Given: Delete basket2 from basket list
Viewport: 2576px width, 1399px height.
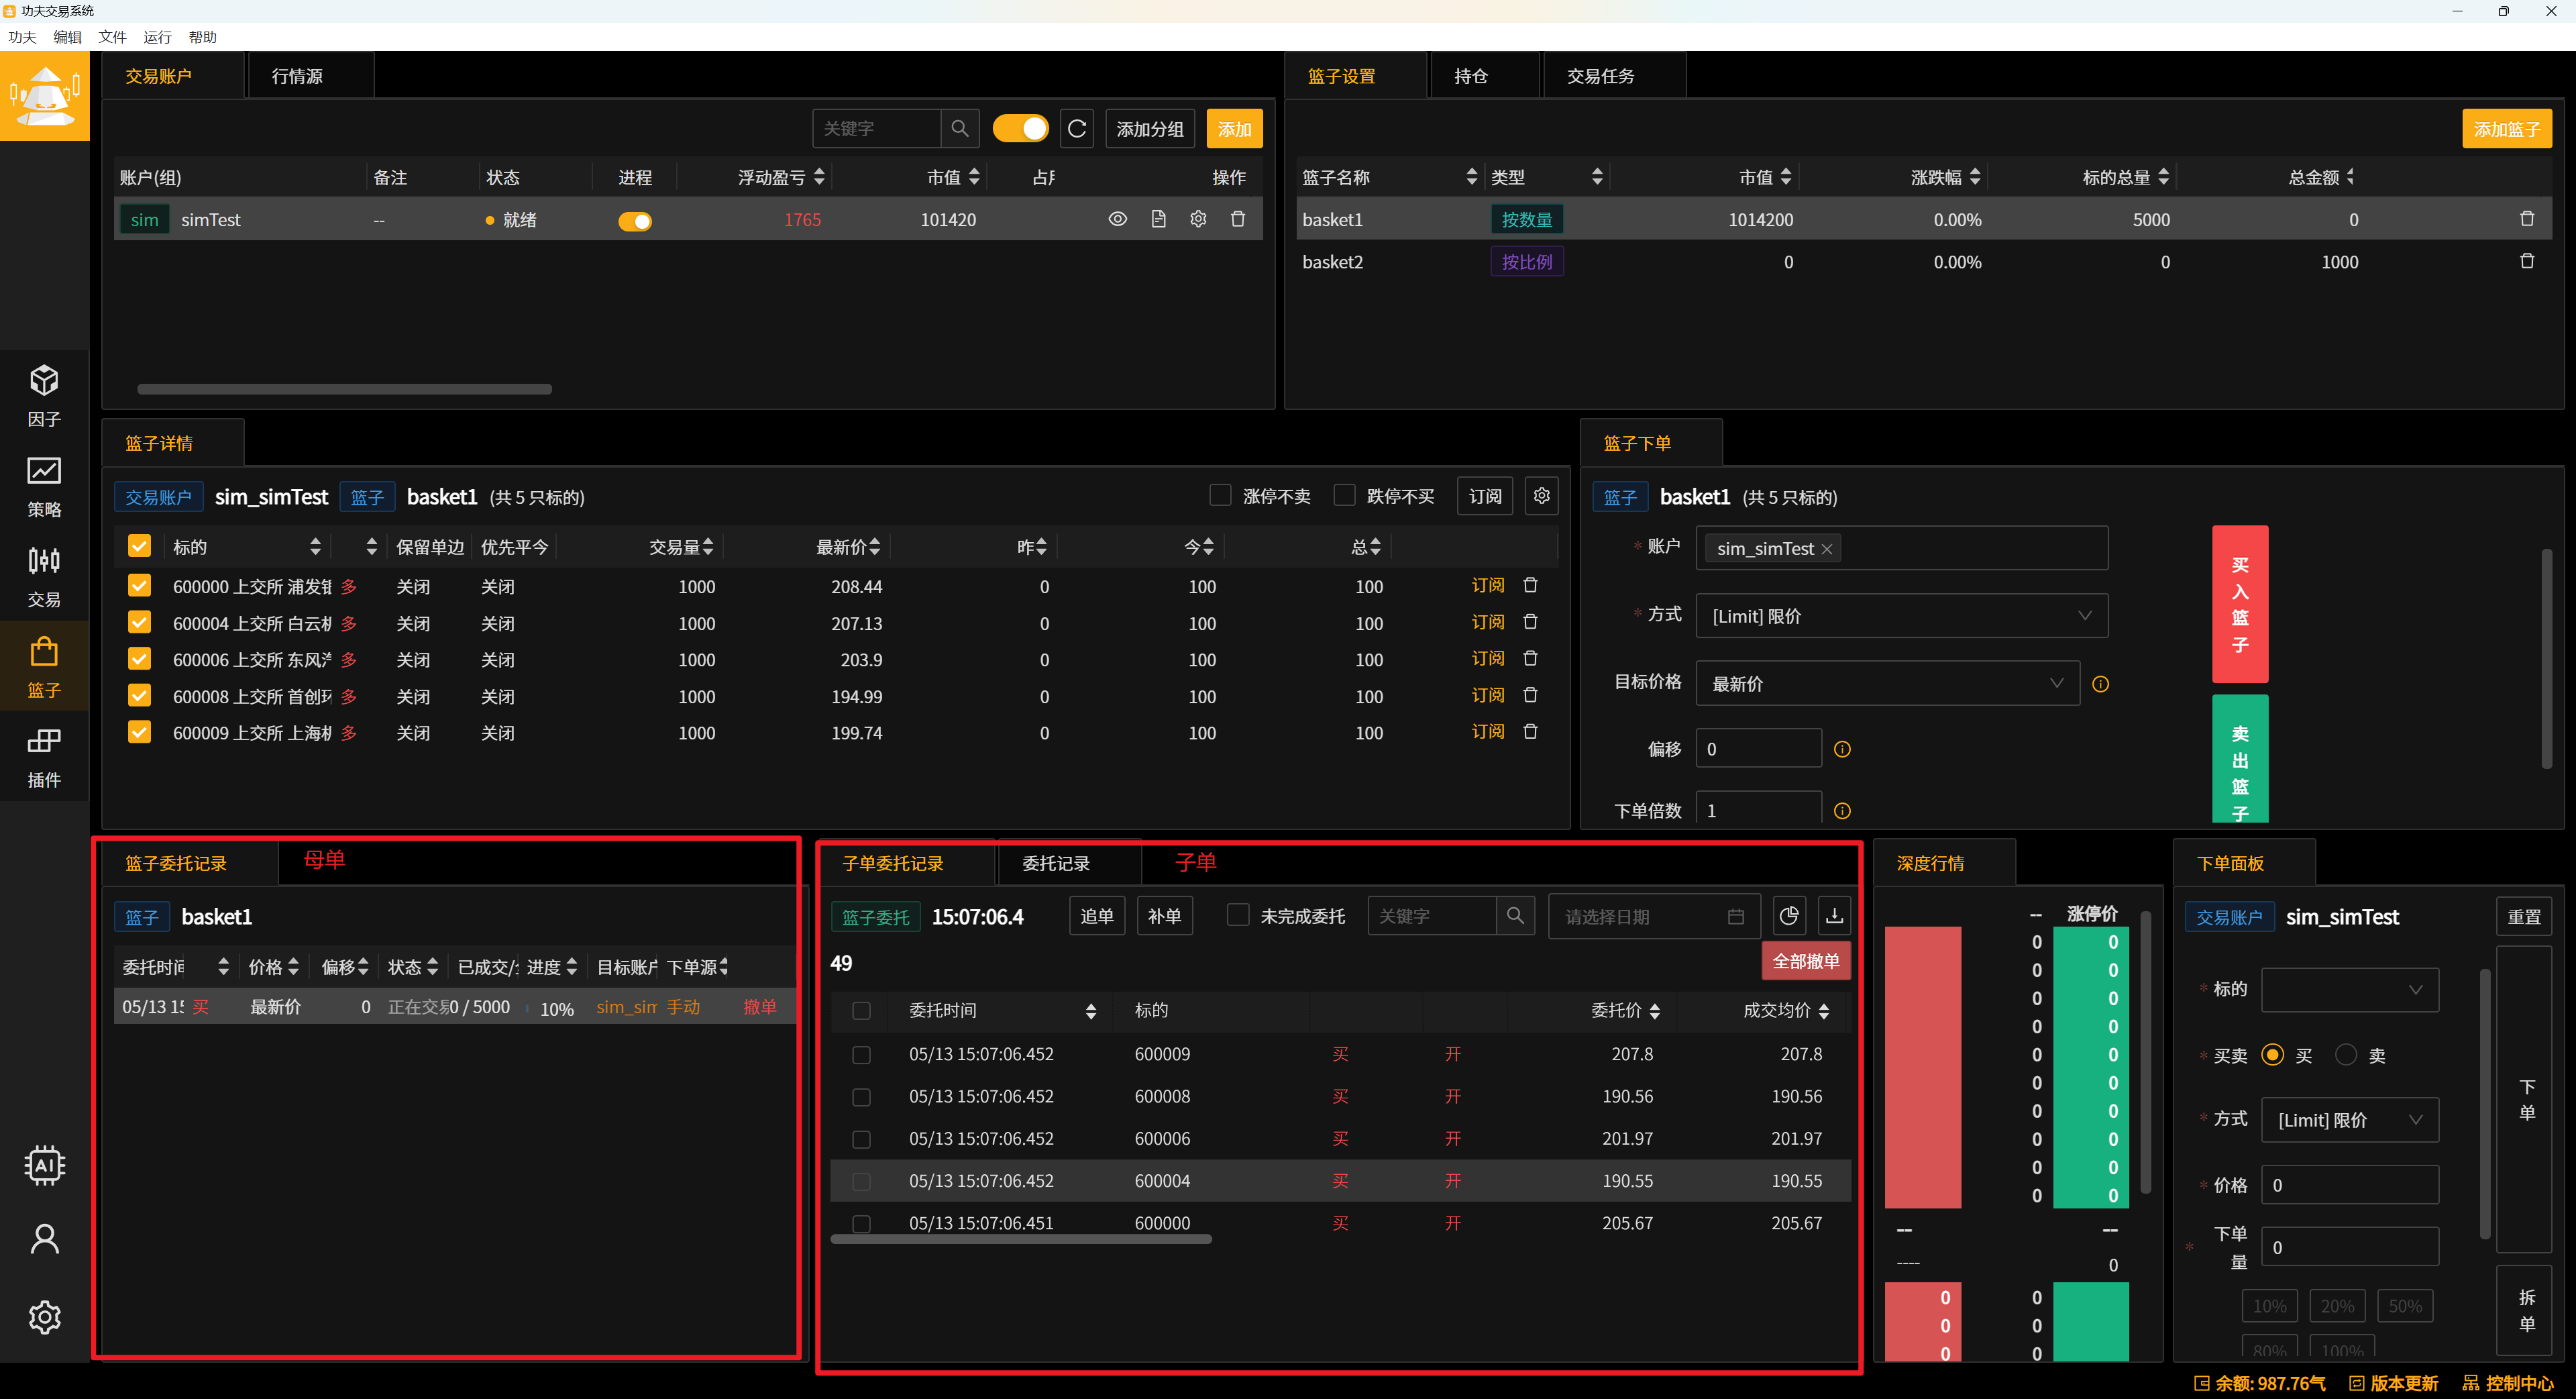Looking at the screenshot, I should [x=2526, y=261].
